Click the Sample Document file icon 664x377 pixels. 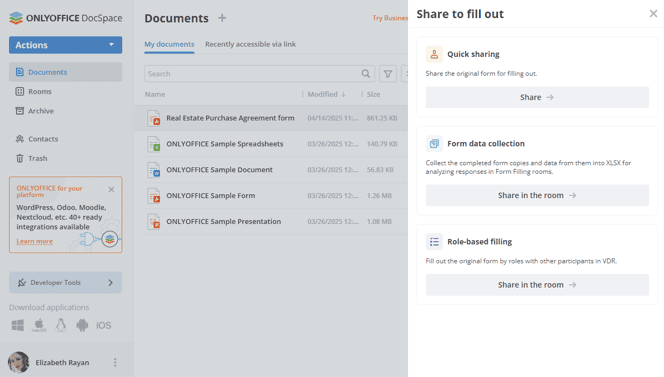coord(154,170)
